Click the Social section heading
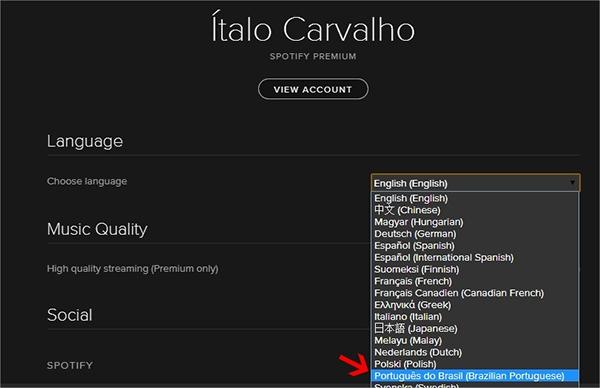The image size is (600, 388). tap(70, 315)
